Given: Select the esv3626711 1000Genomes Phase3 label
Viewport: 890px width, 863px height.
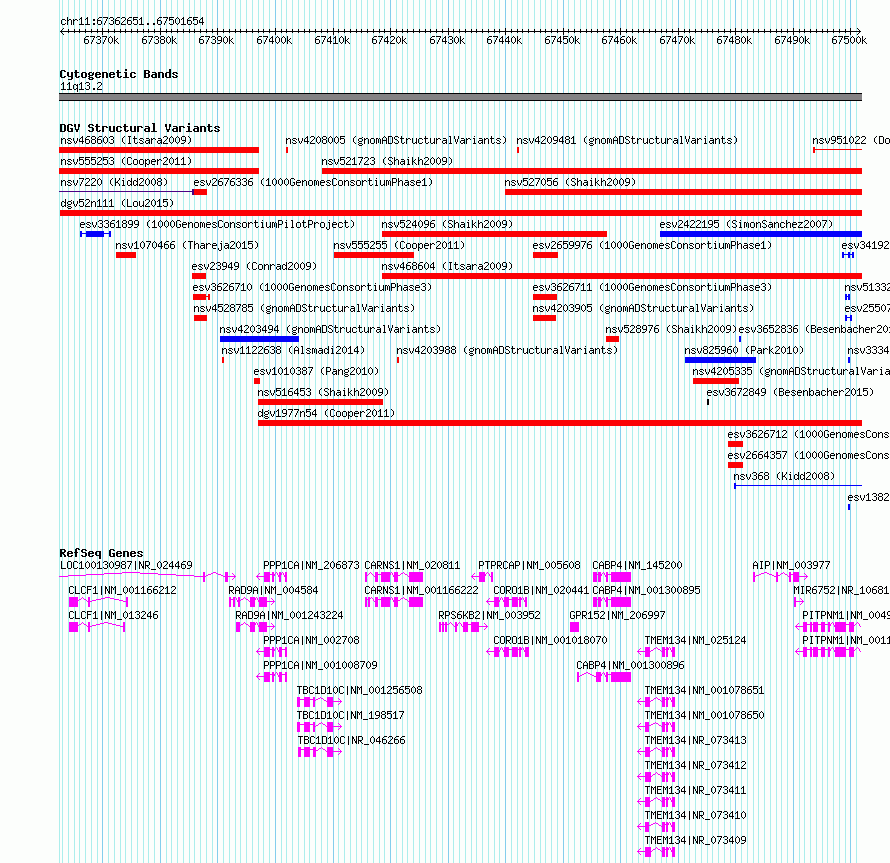Looking at the screenshot, I should [652, 287].
